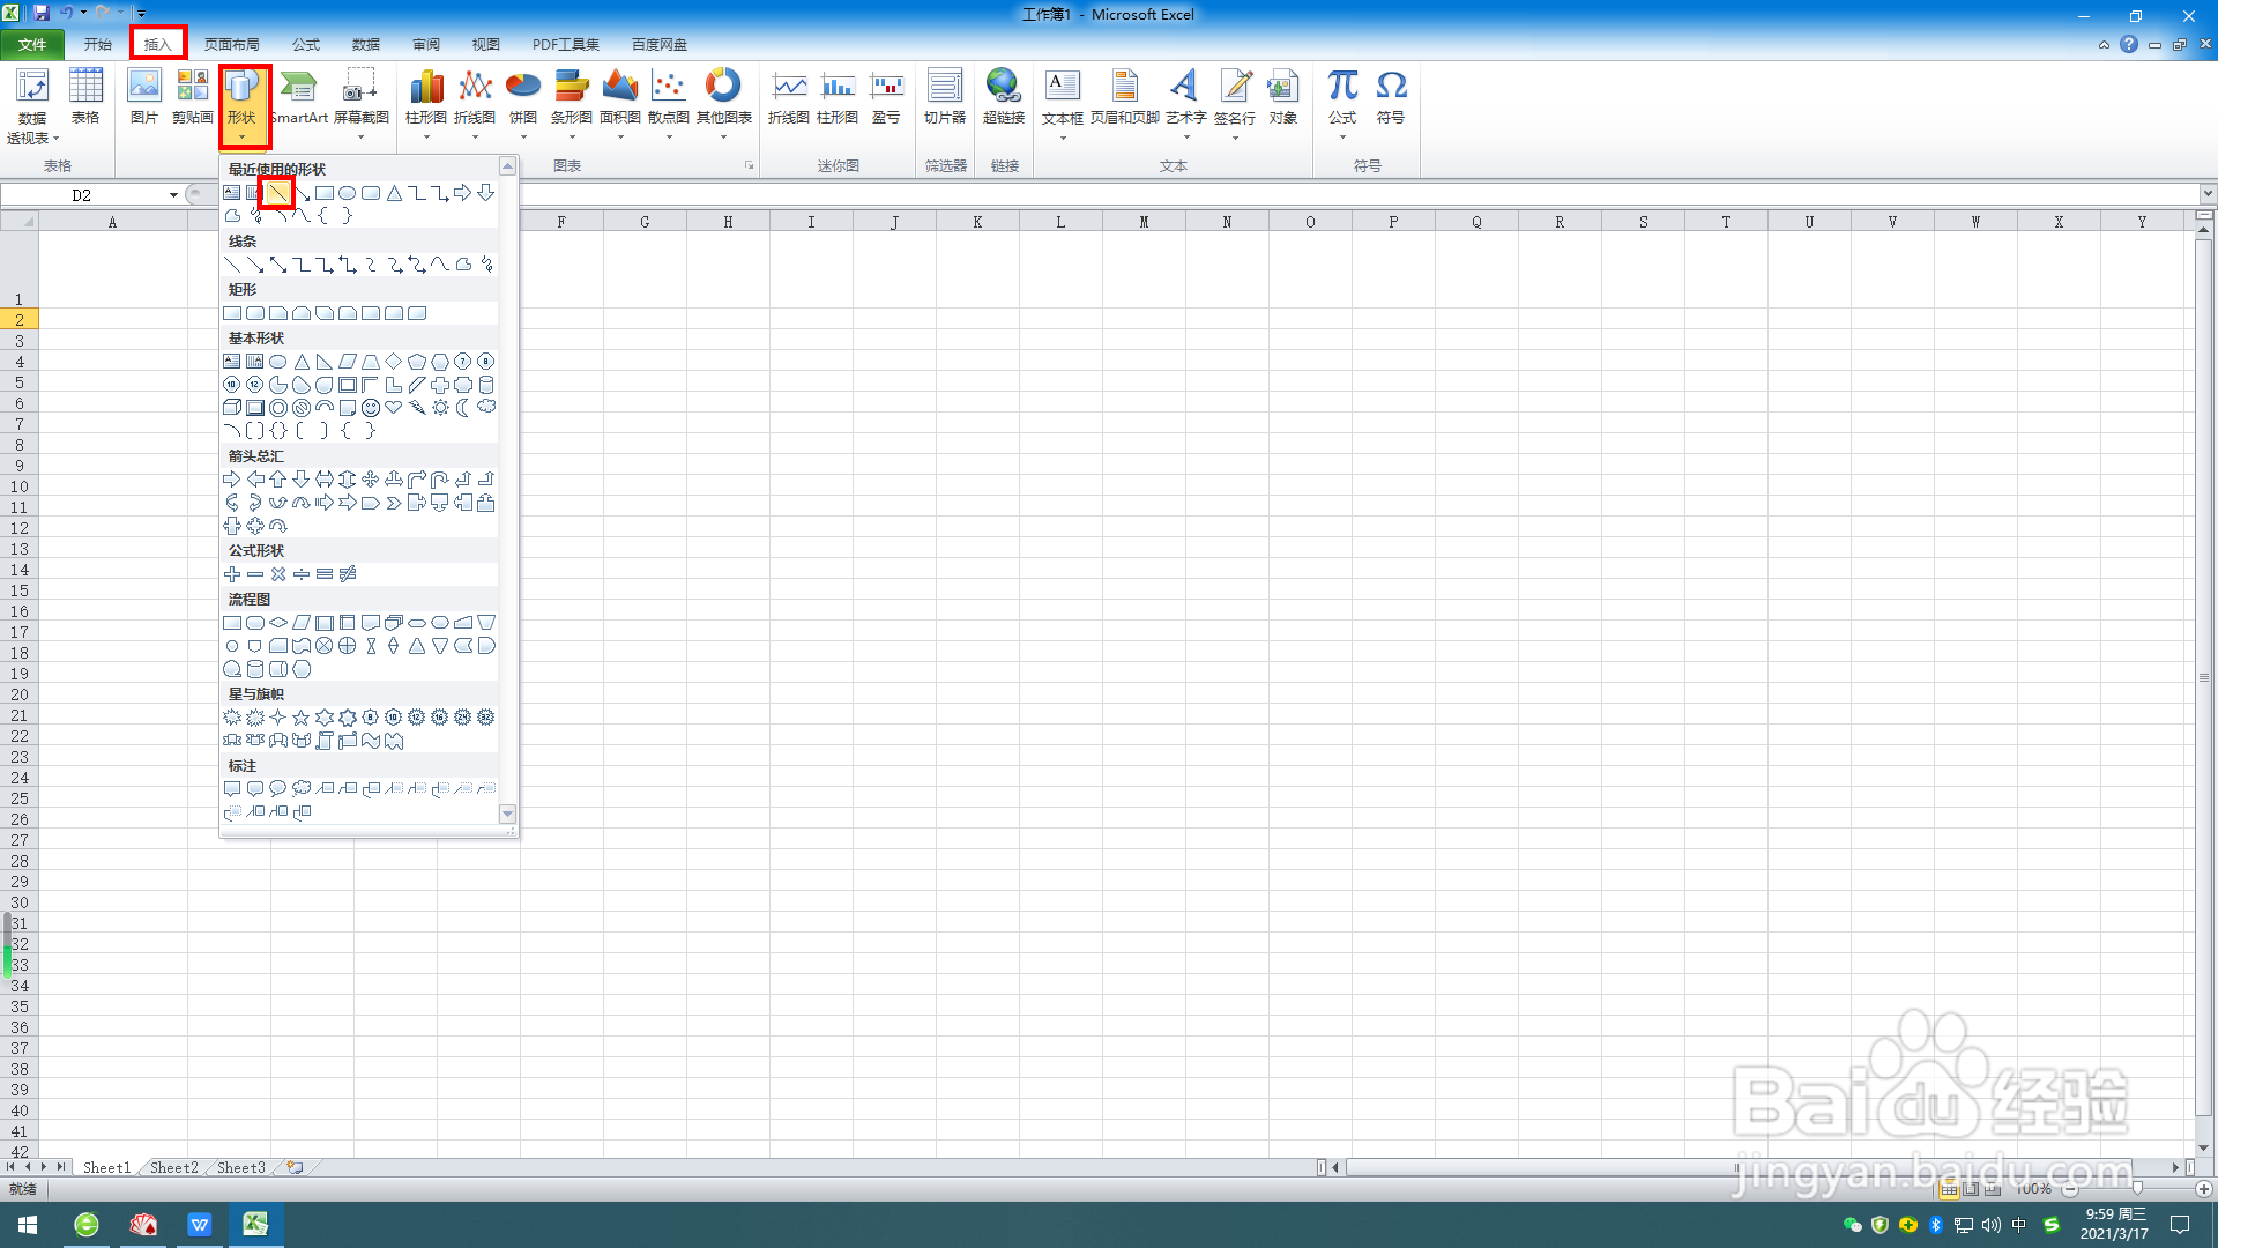The image size is (2256, 1249).
Task: Pick the vertical scroll banner shape
Action: (324, 741)
